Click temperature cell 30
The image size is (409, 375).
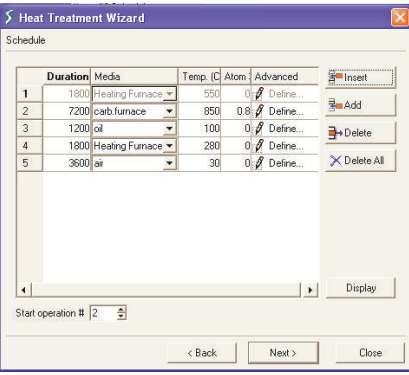point(200,163)
